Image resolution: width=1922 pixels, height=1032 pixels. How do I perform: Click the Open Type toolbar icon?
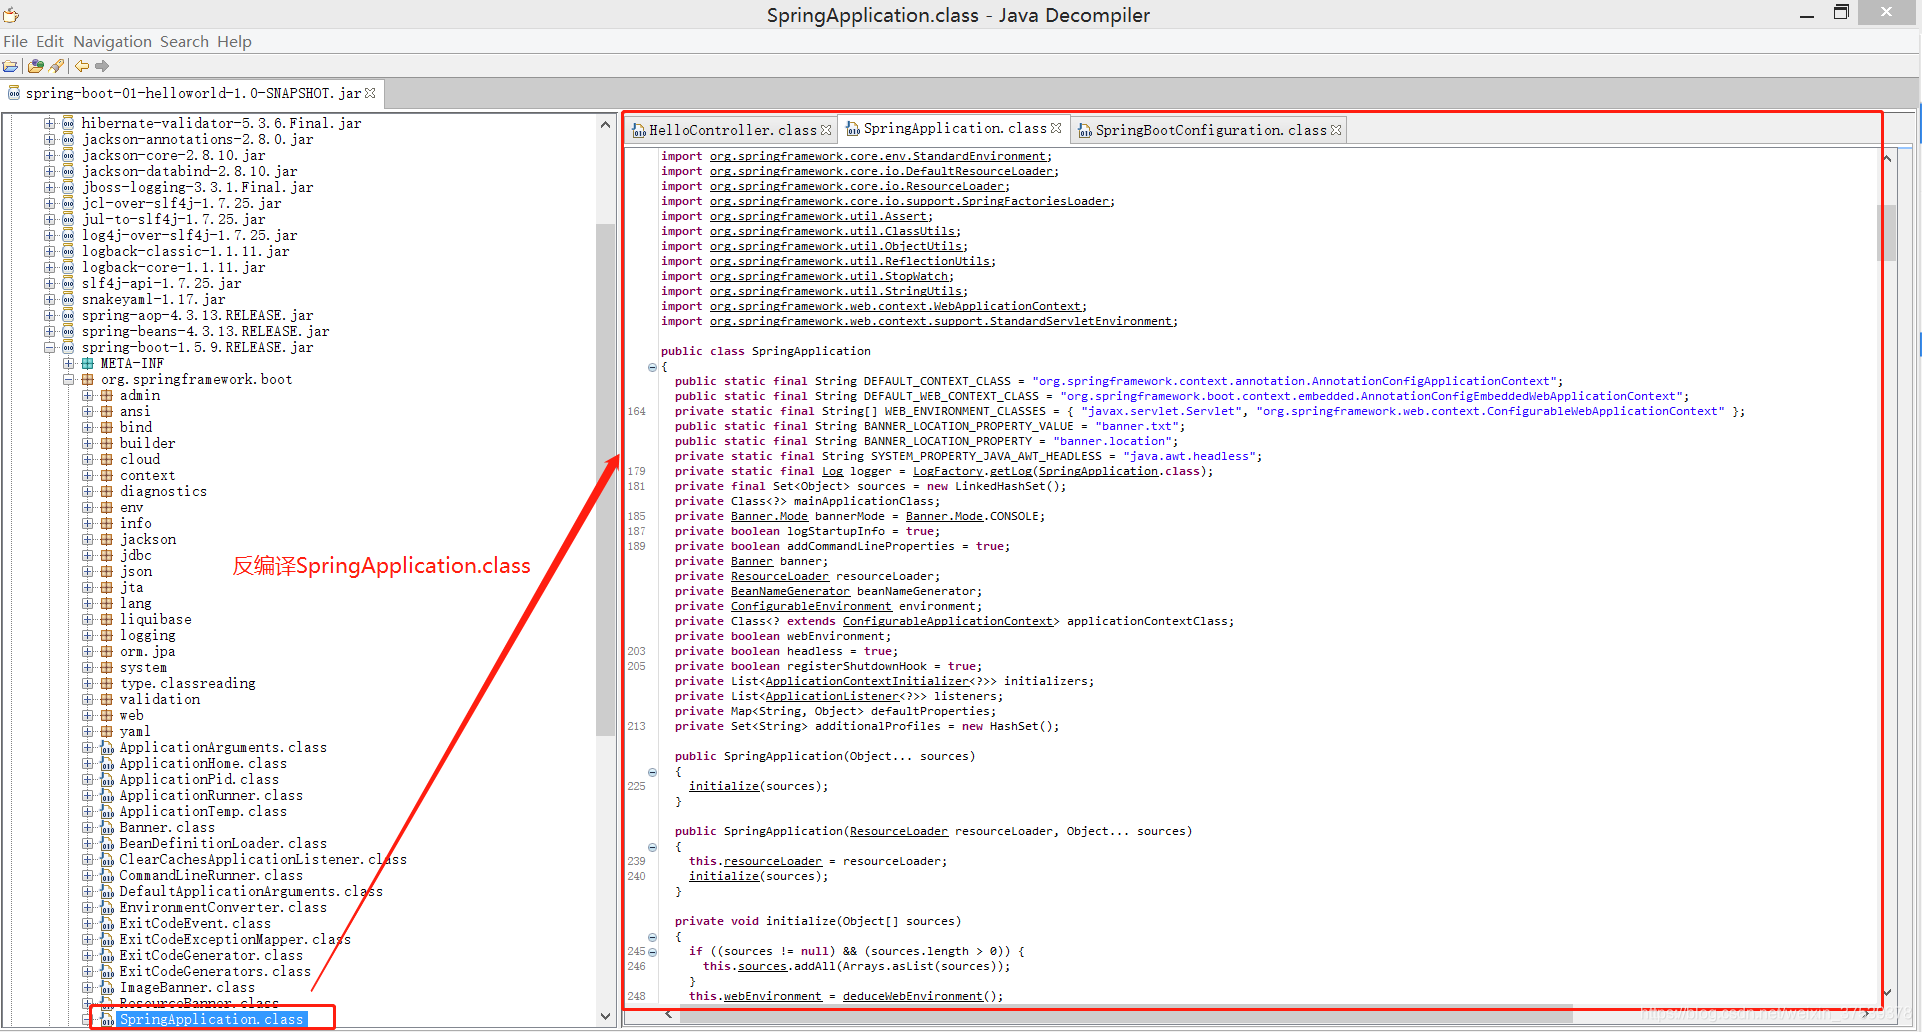[35, 66]
